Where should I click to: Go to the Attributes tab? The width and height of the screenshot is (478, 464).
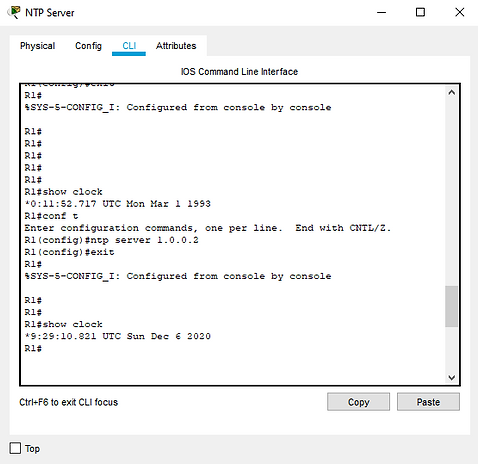[176, 46]
